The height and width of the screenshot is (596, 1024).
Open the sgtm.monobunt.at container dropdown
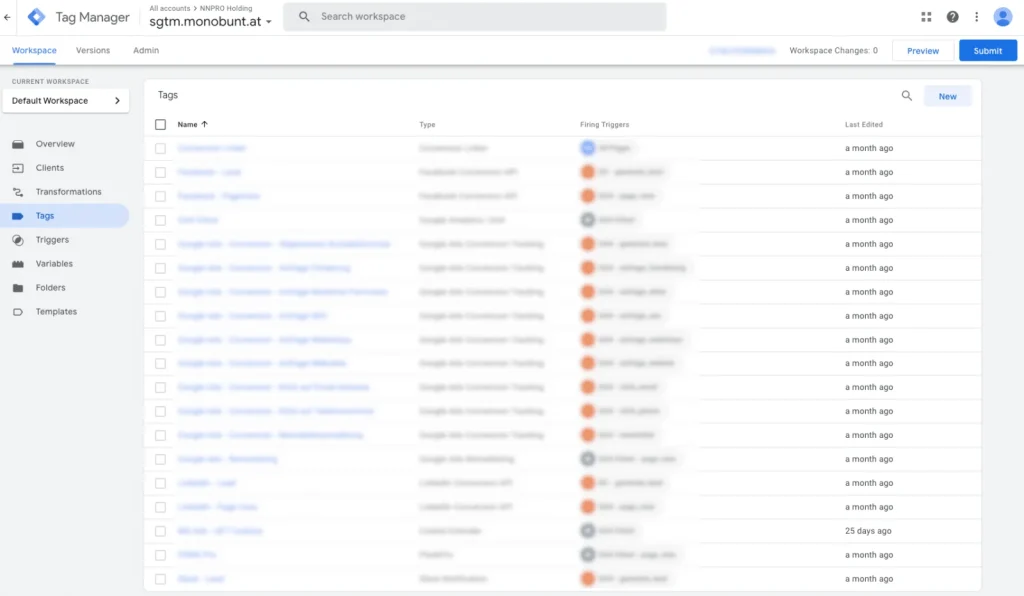(x=210, y=22)
